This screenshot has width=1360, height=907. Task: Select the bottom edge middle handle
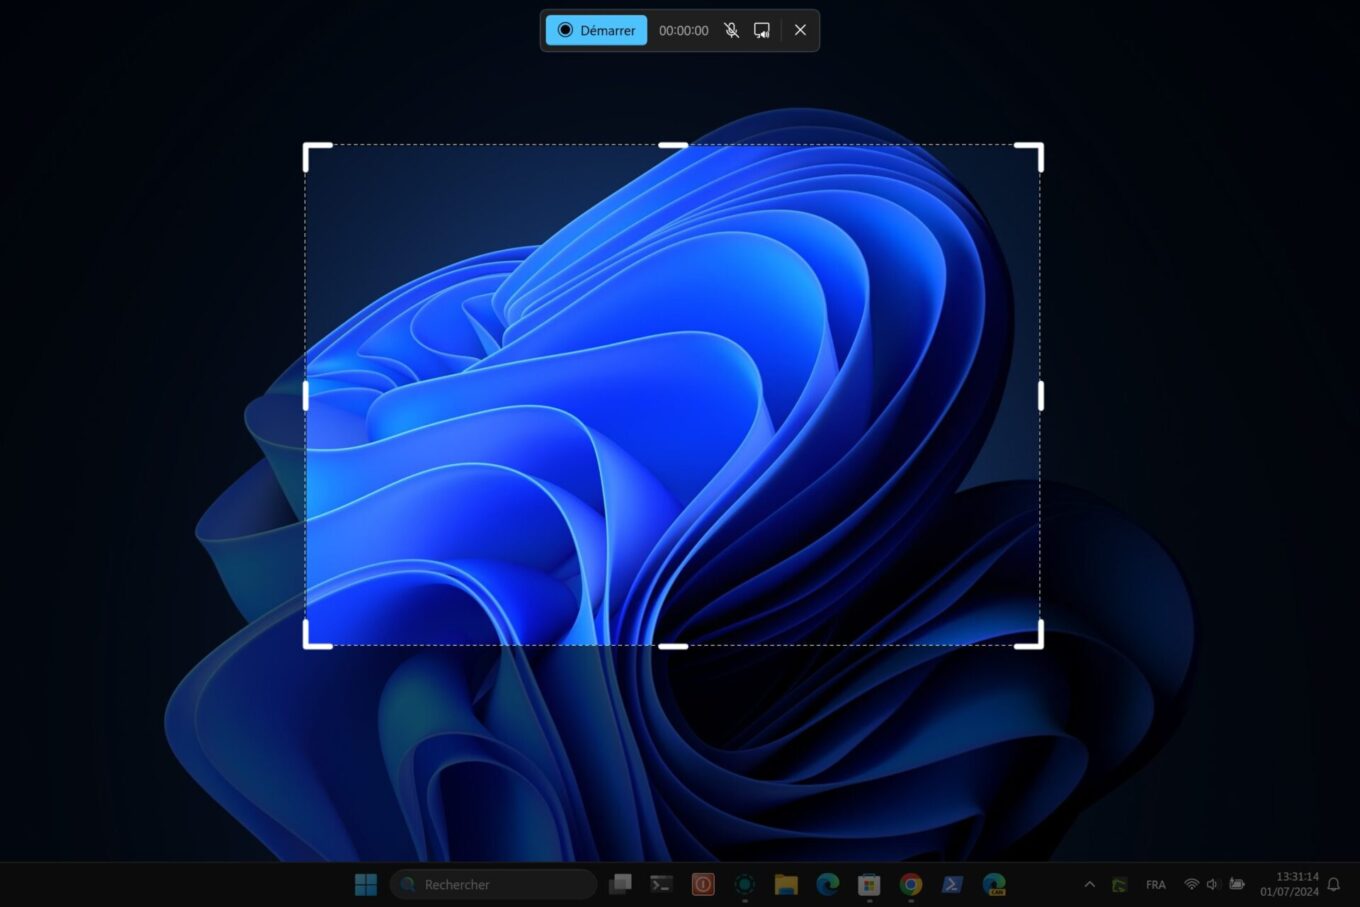pos(673,646)
